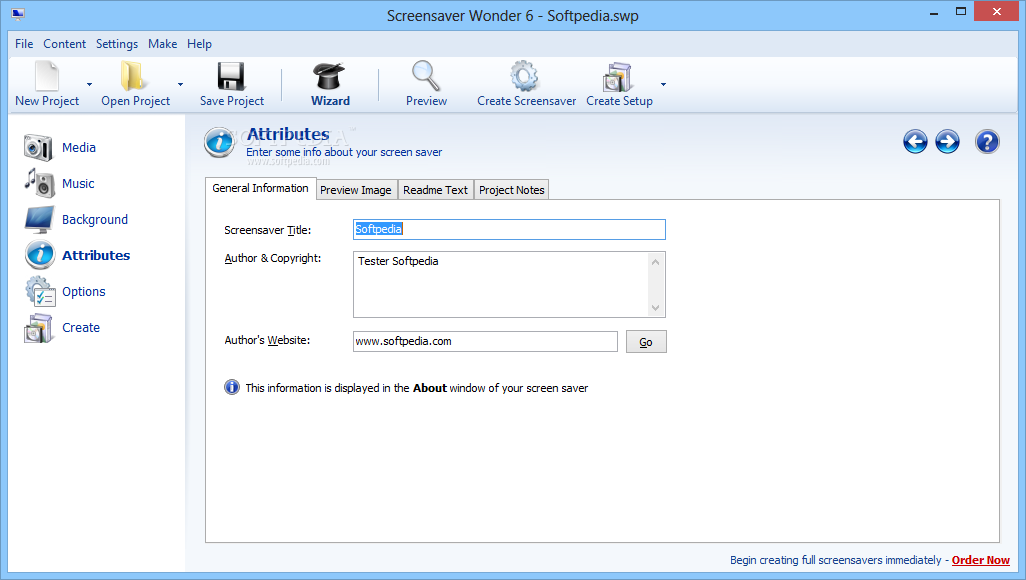Click the Create Setup package icon
1026x580 pixels.
(x=618, y=77)
